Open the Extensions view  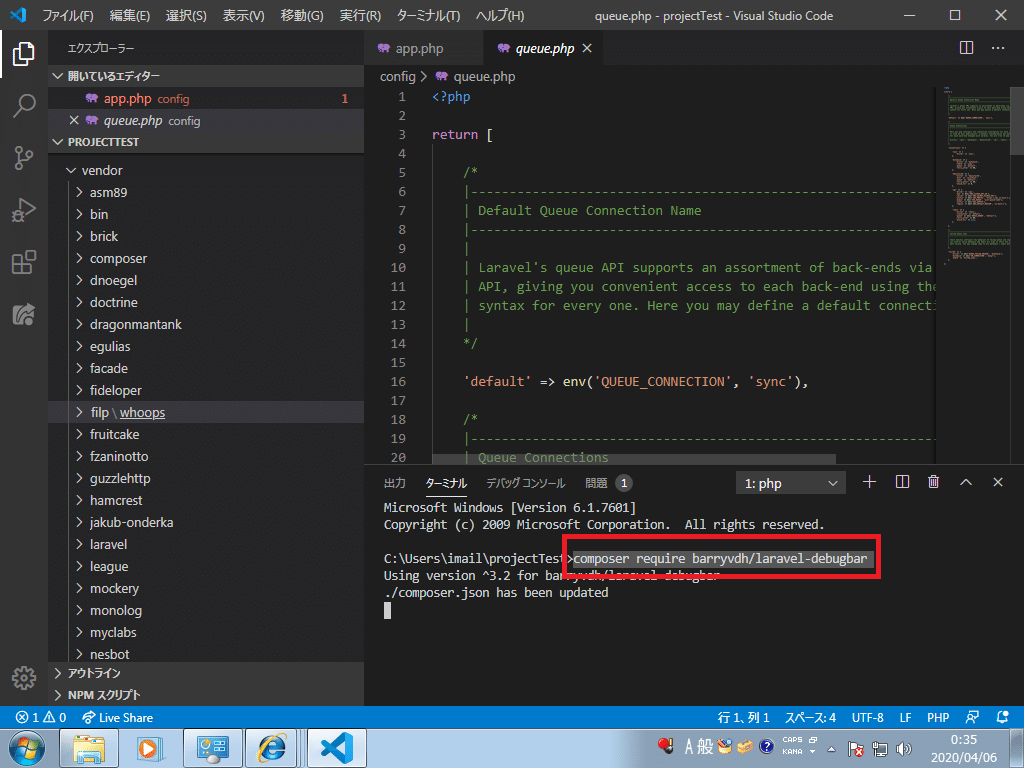(24, 263)
